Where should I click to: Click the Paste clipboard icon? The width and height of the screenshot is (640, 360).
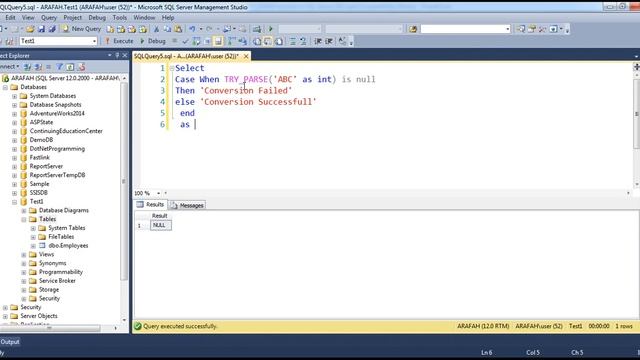pos(178,29)
